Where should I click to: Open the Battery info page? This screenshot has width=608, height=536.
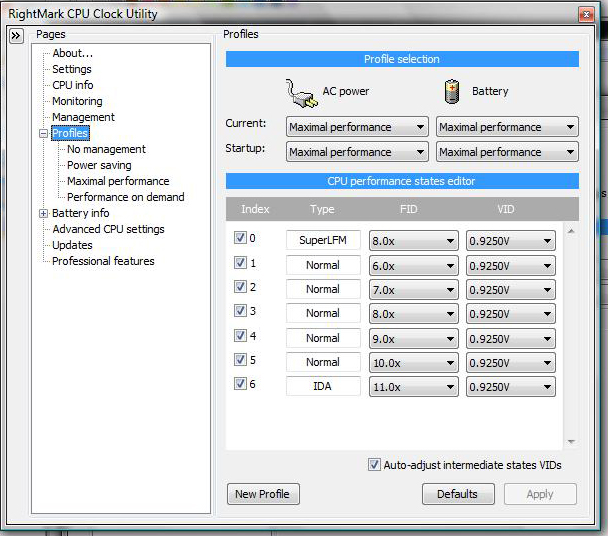coord(81,213)
